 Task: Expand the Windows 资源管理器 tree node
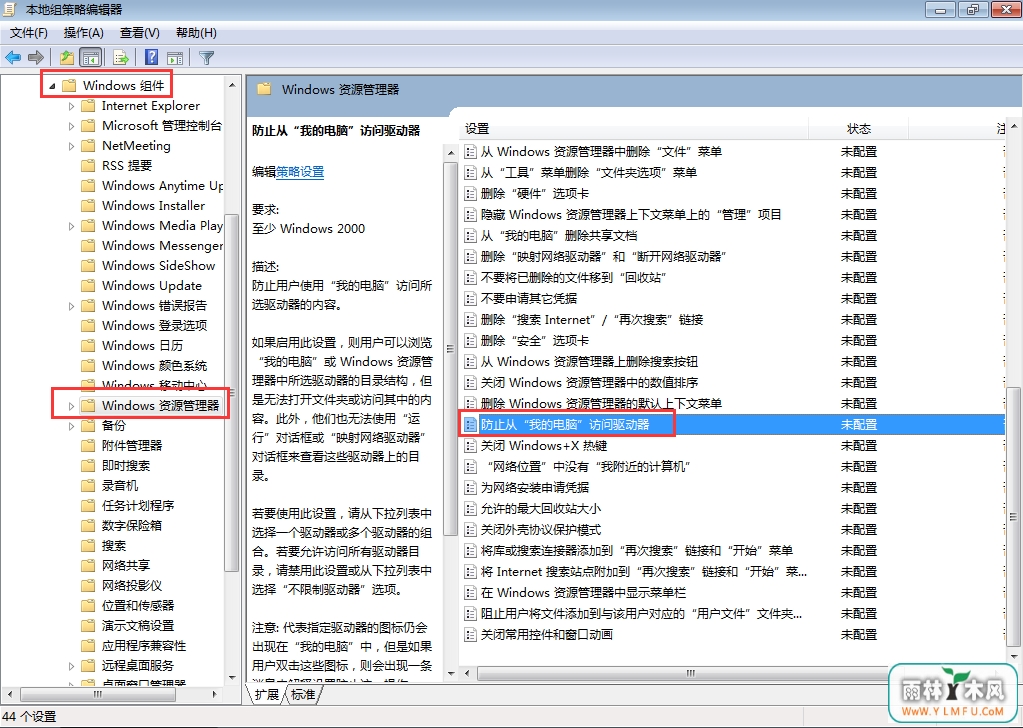point(71,406)
